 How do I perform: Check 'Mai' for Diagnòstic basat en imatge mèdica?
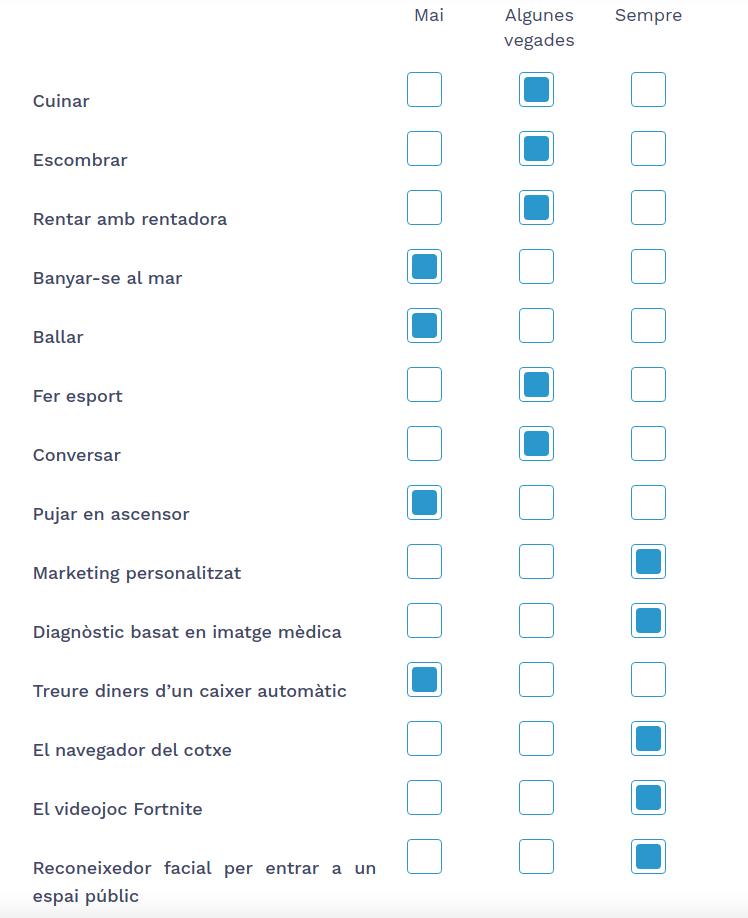(424, 621)
